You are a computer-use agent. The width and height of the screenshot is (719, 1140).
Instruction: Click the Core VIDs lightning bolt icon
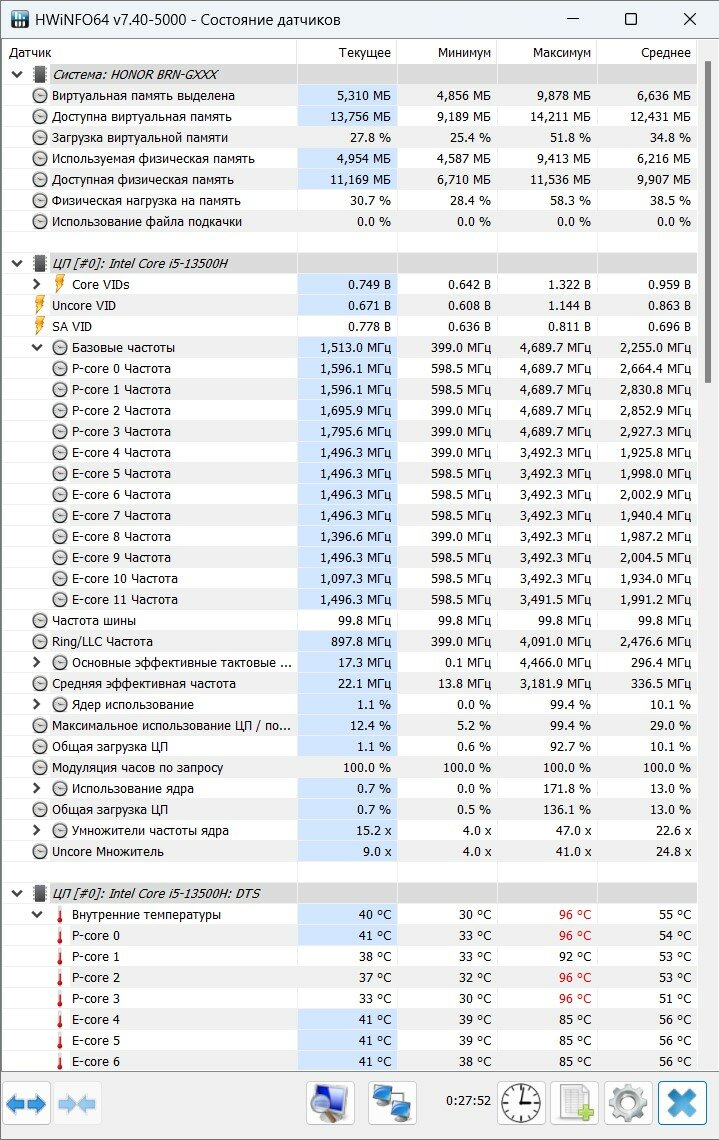tap(60, 284)
